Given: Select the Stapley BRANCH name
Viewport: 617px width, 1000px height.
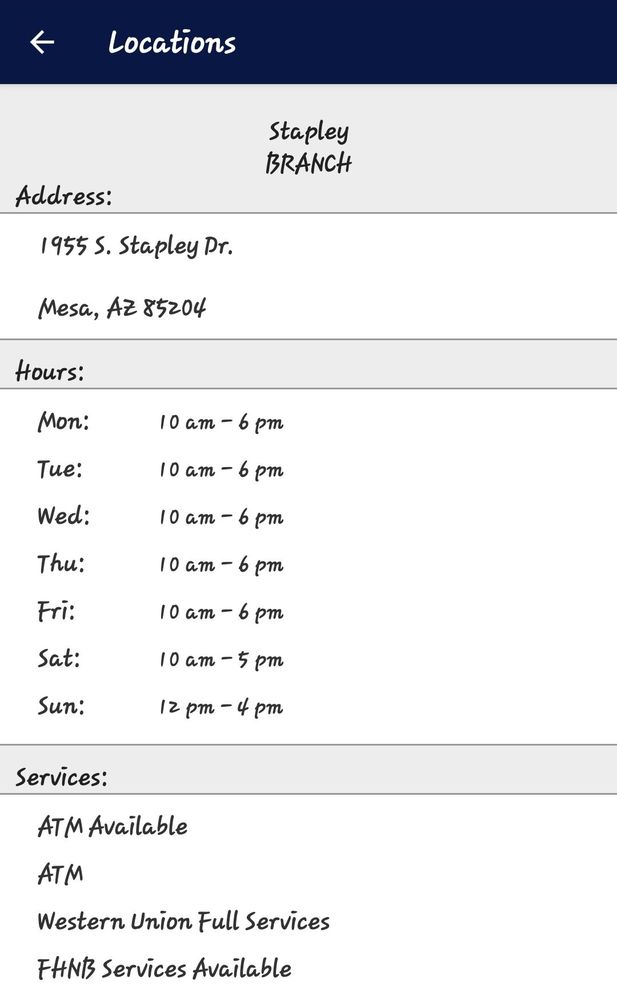Looking at the screenshot, I should [308, 147].
